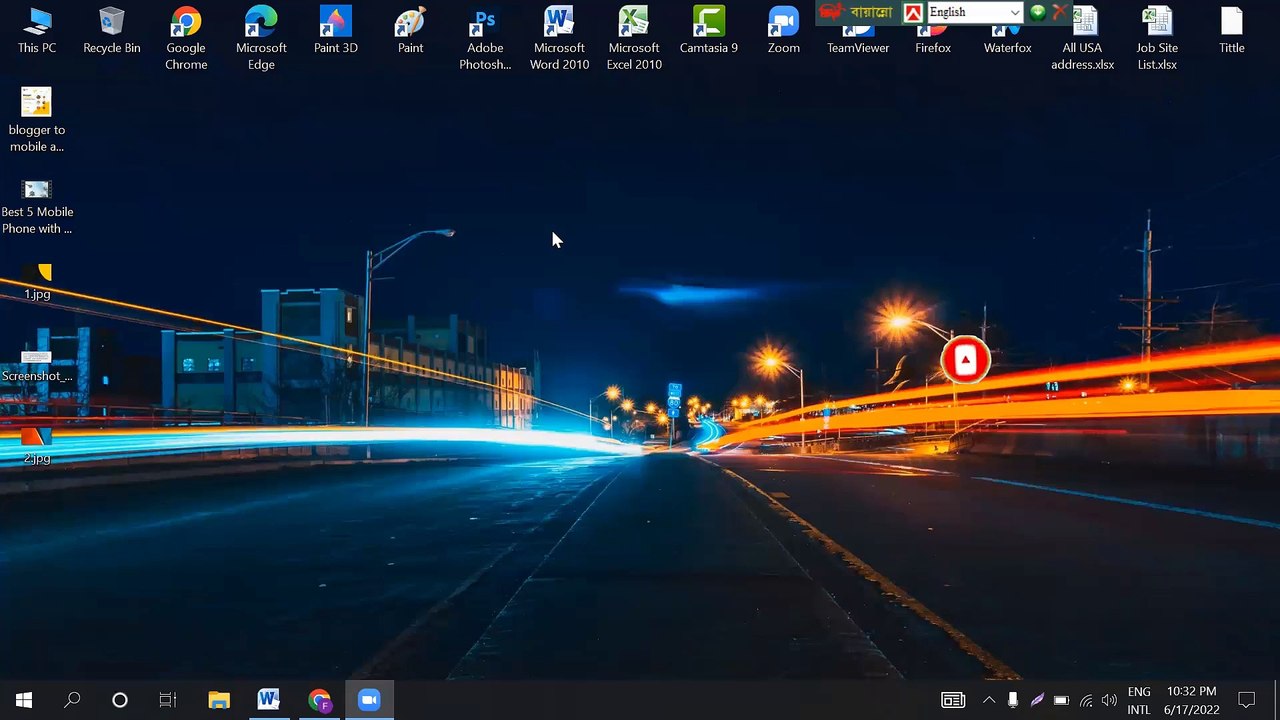Click the clock showing 10:32 PM
Screen dimensions: 1280x720
pos(1191,700)
